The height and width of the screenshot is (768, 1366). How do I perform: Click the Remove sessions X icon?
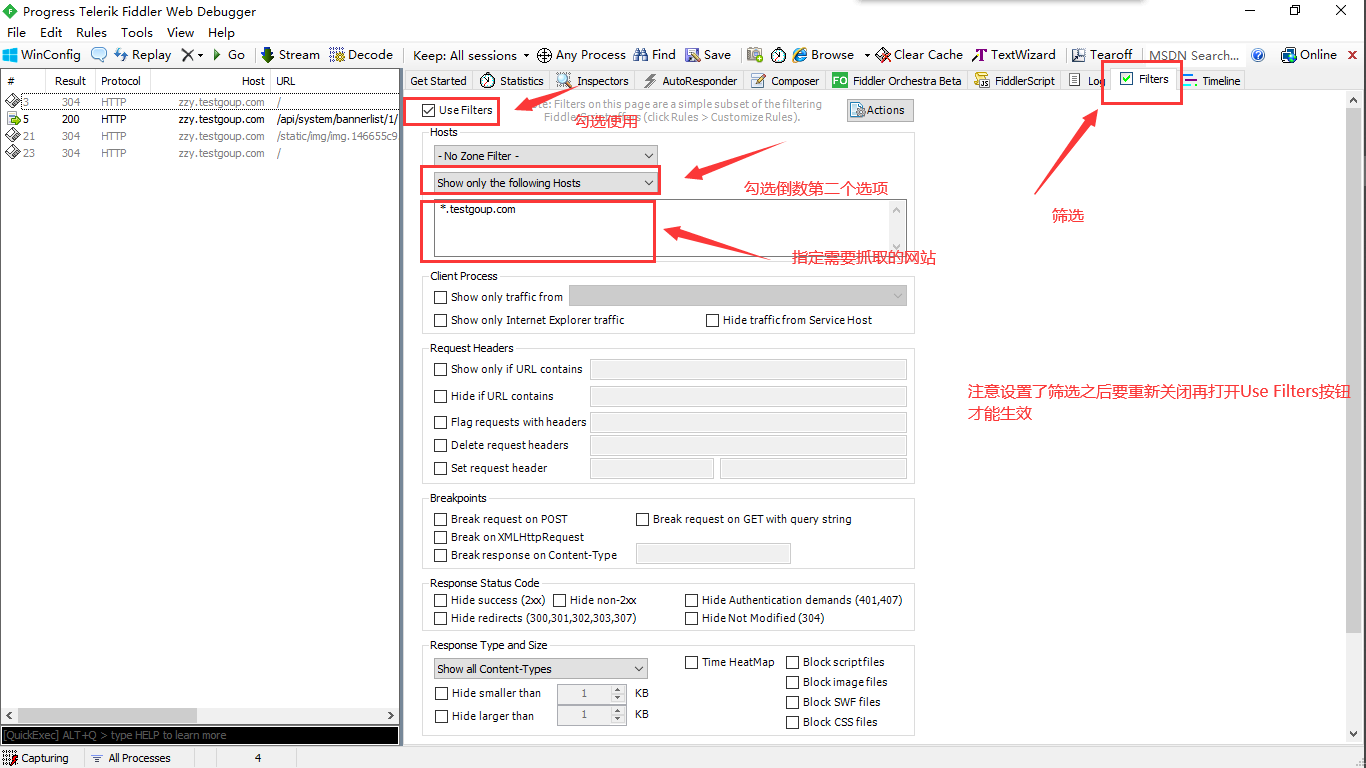(x=187, y=55)
